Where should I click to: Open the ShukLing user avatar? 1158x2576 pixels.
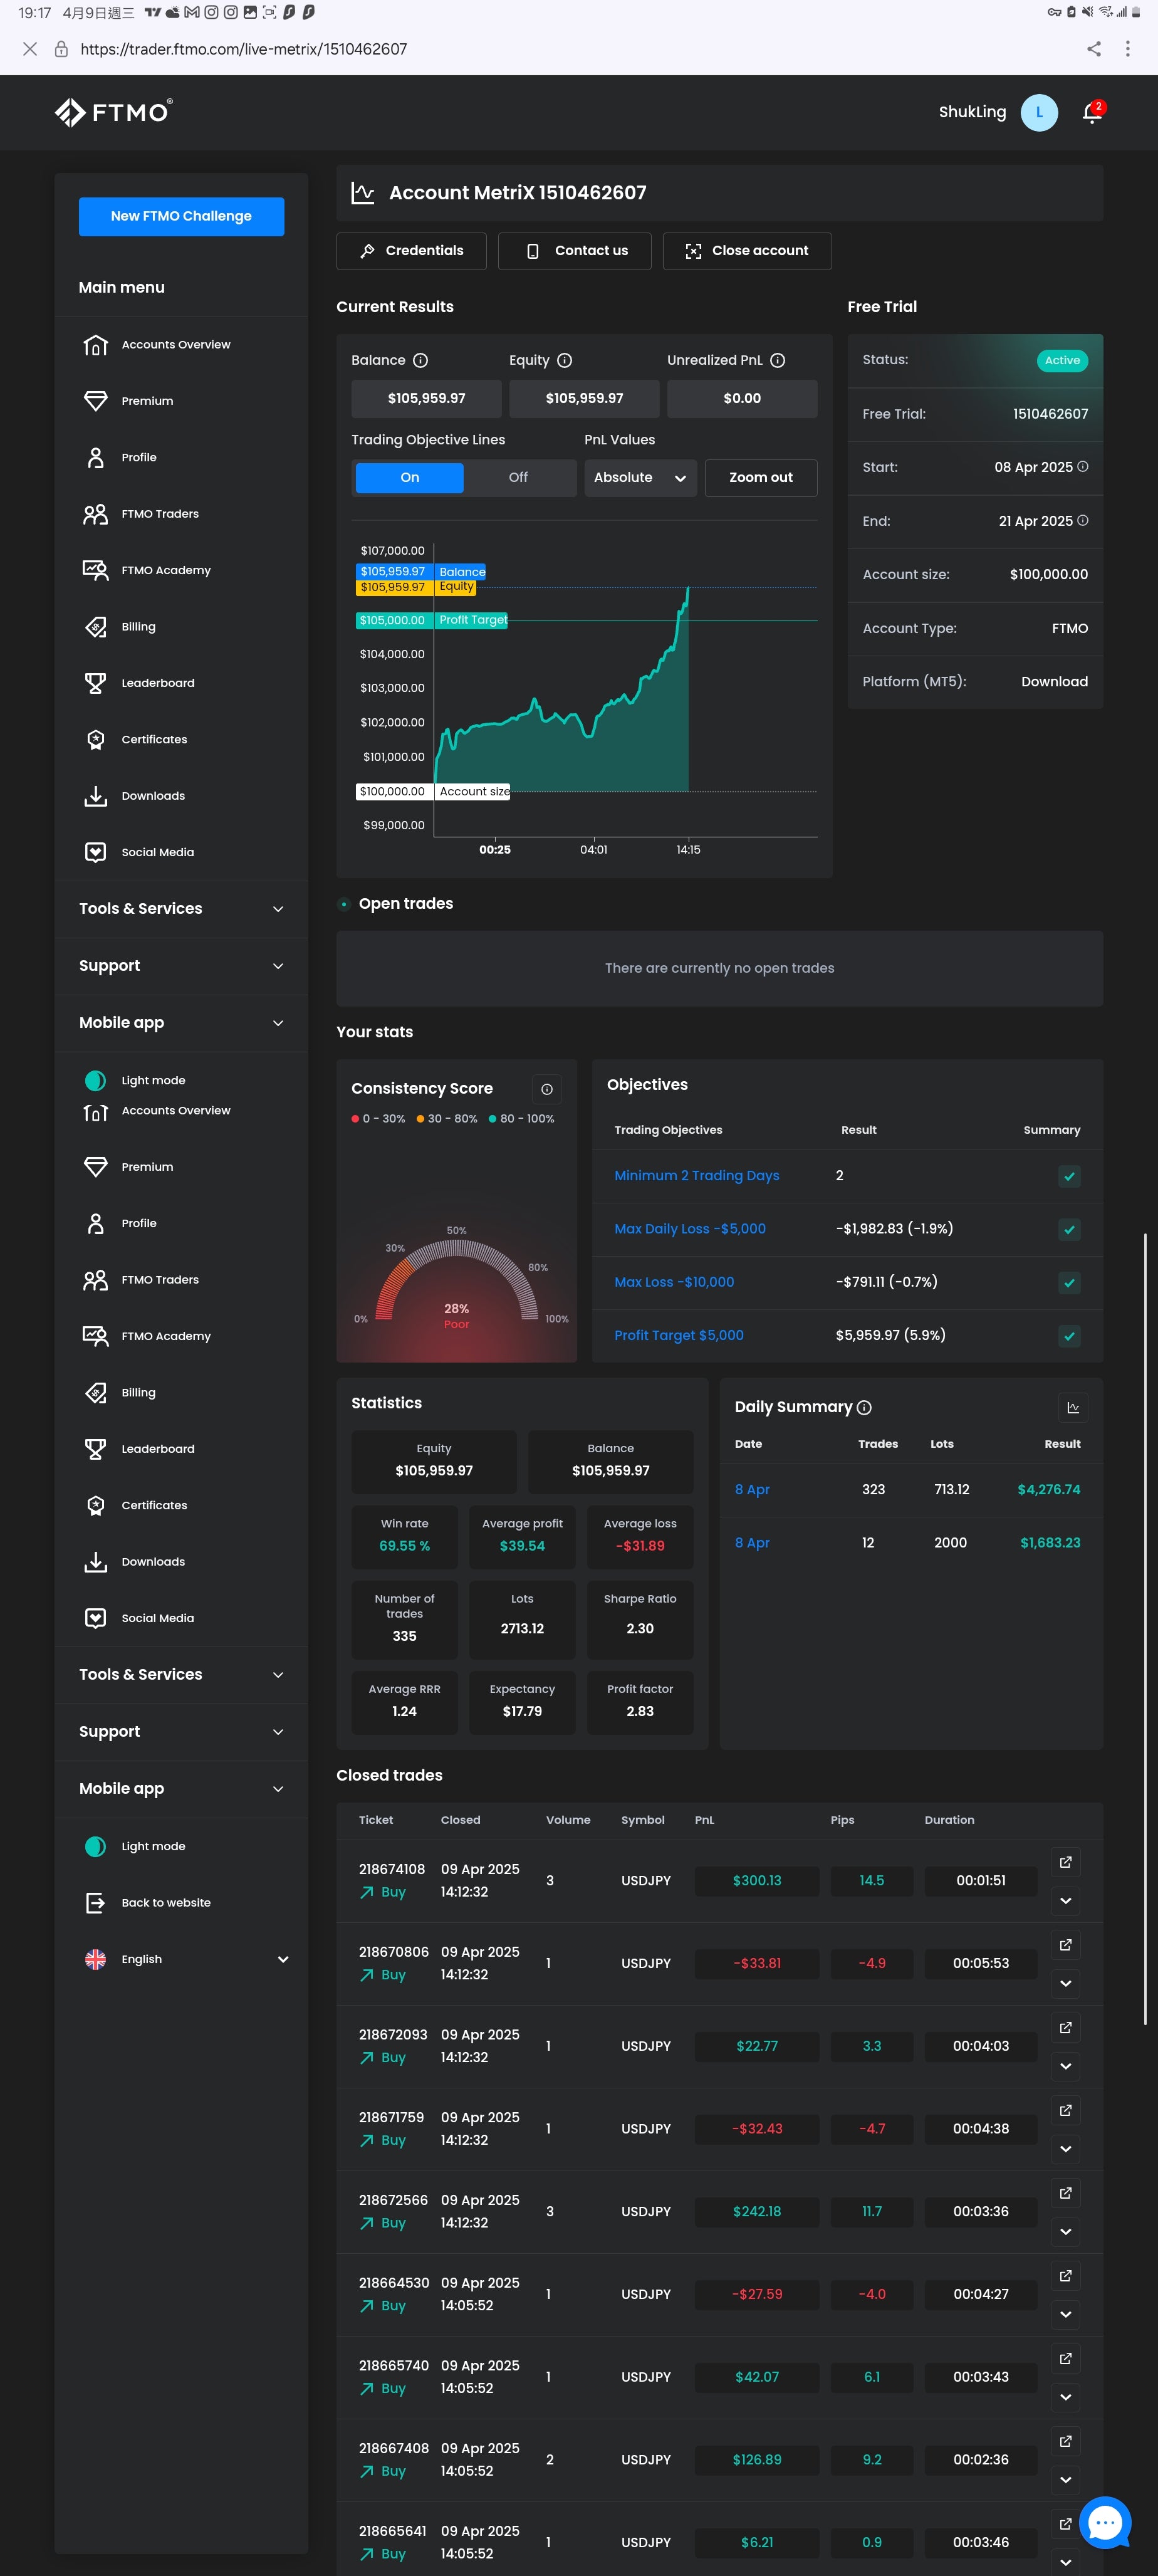tap(1039, 112)
